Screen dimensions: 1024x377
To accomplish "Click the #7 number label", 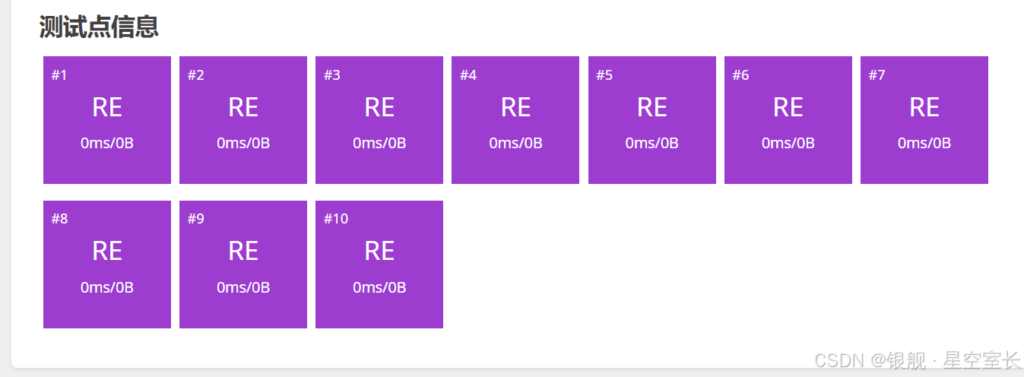I will (x=876, y=75).
